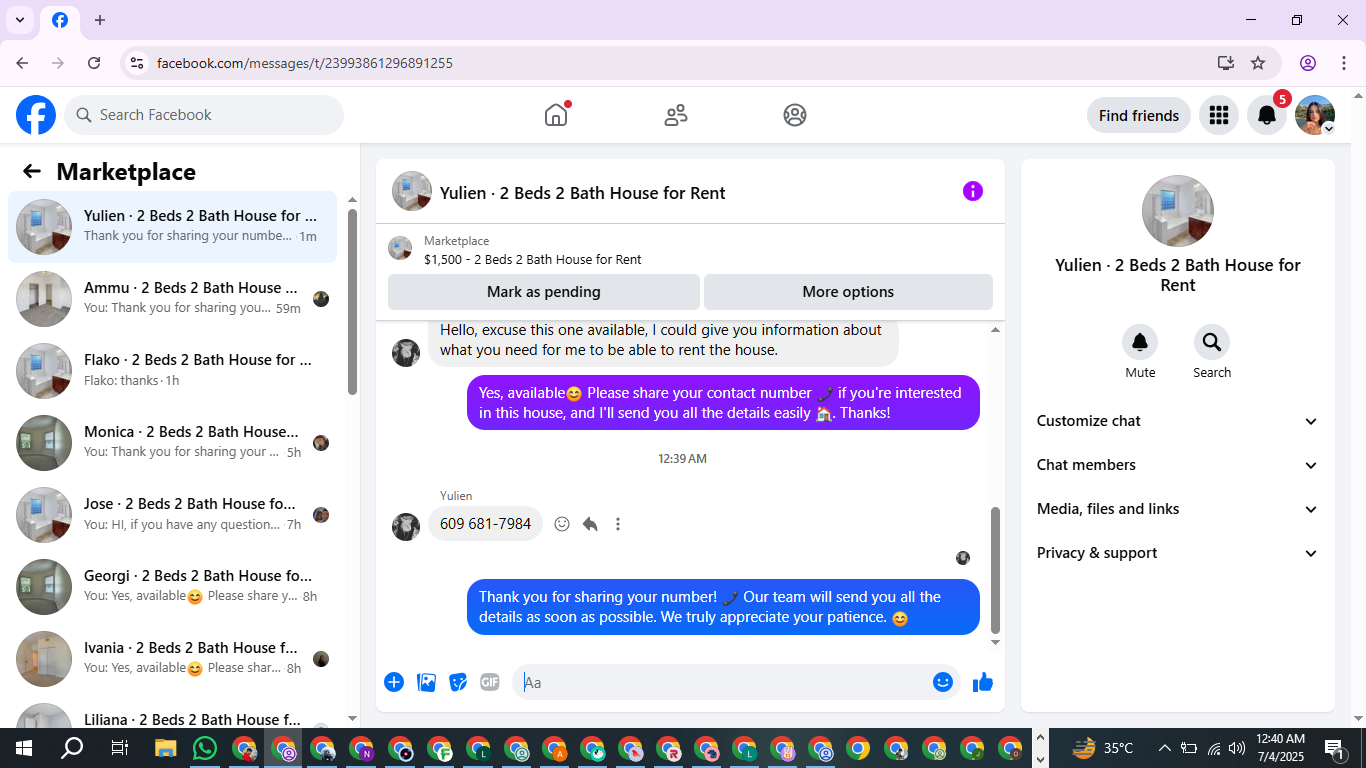Click More options button
This screenshot has width=1366, height=768.
pos(848,292)
